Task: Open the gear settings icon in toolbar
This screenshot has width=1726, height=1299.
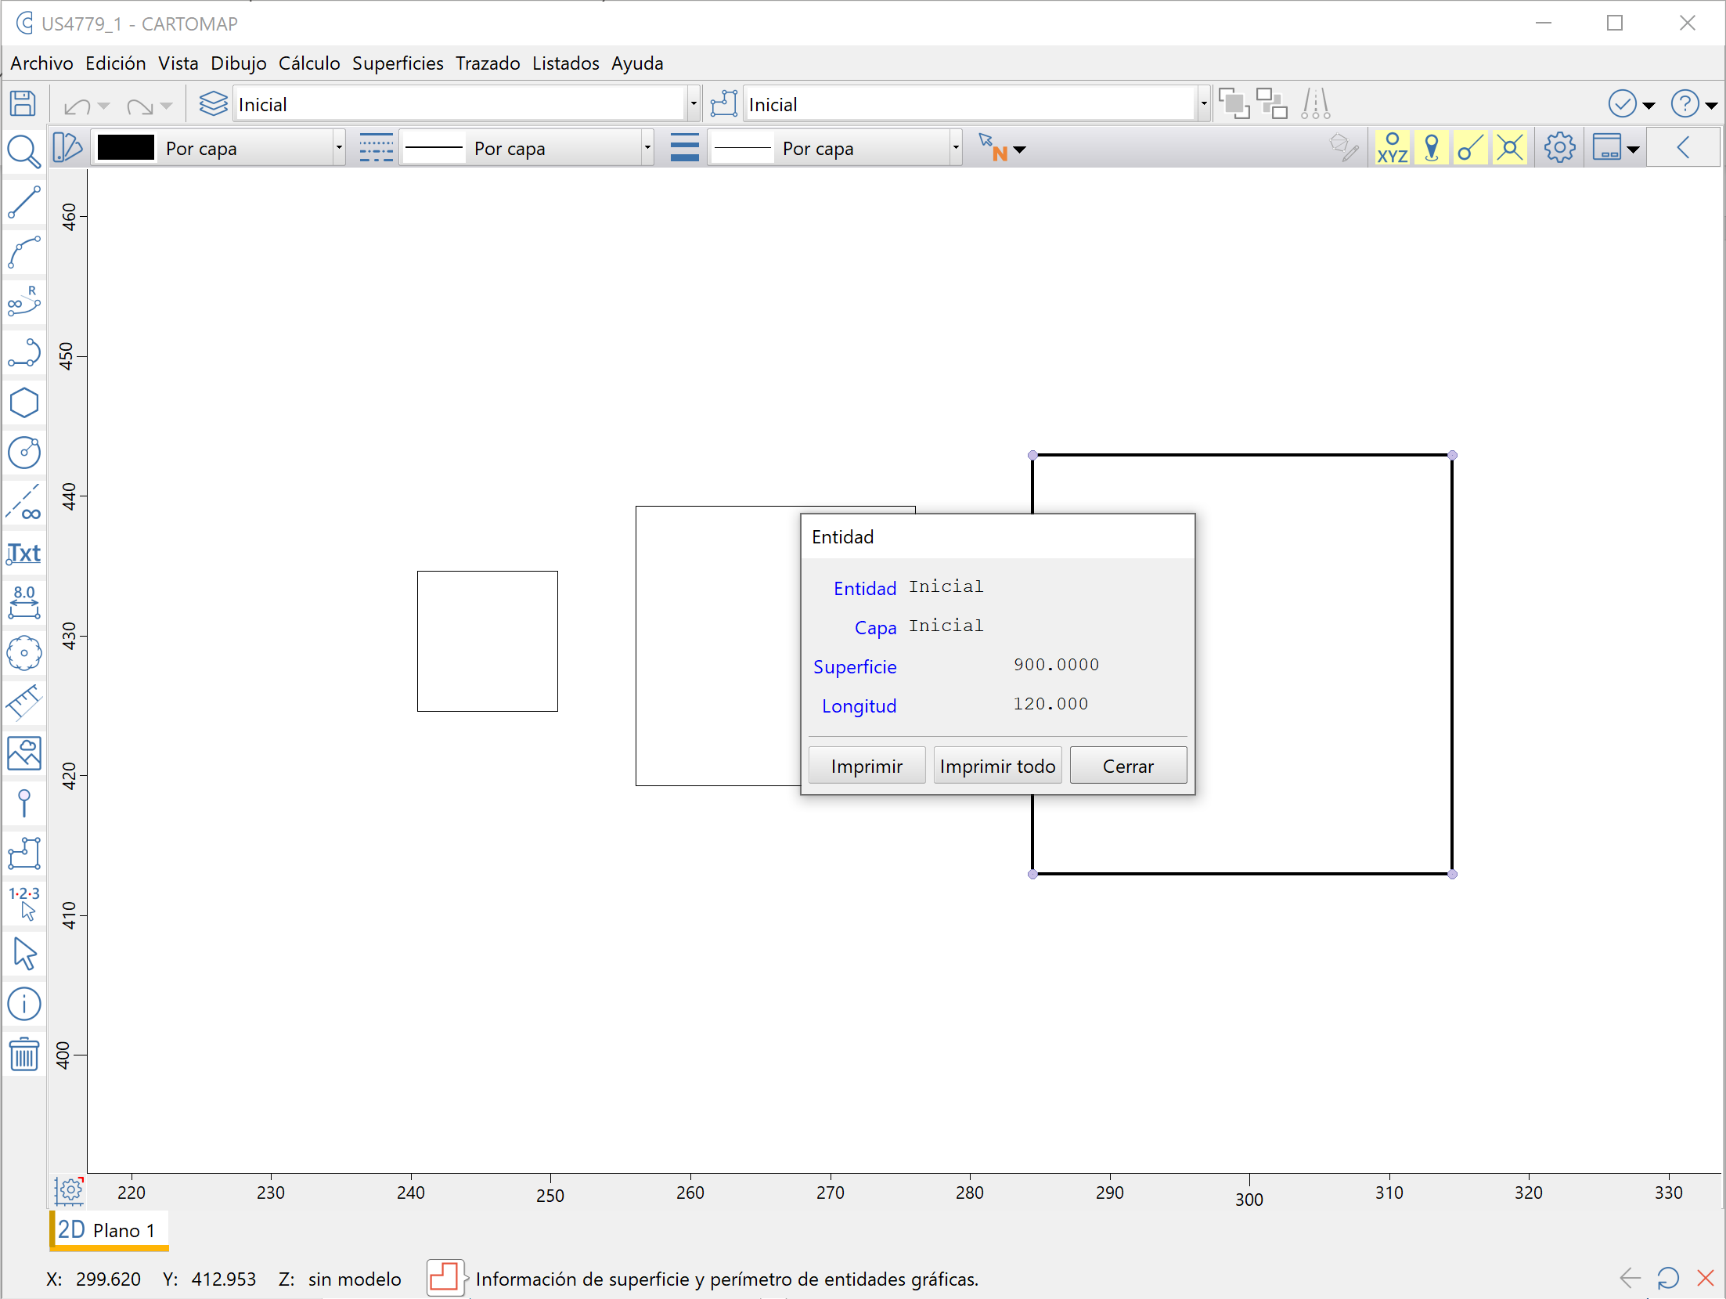Action: (1559, 148)
